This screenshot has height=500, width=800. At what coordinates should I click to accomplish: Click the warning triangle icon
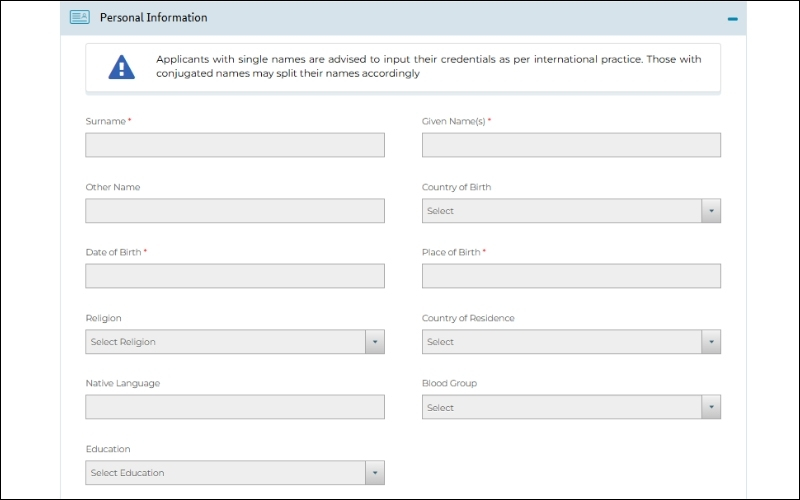coord(121,67)
